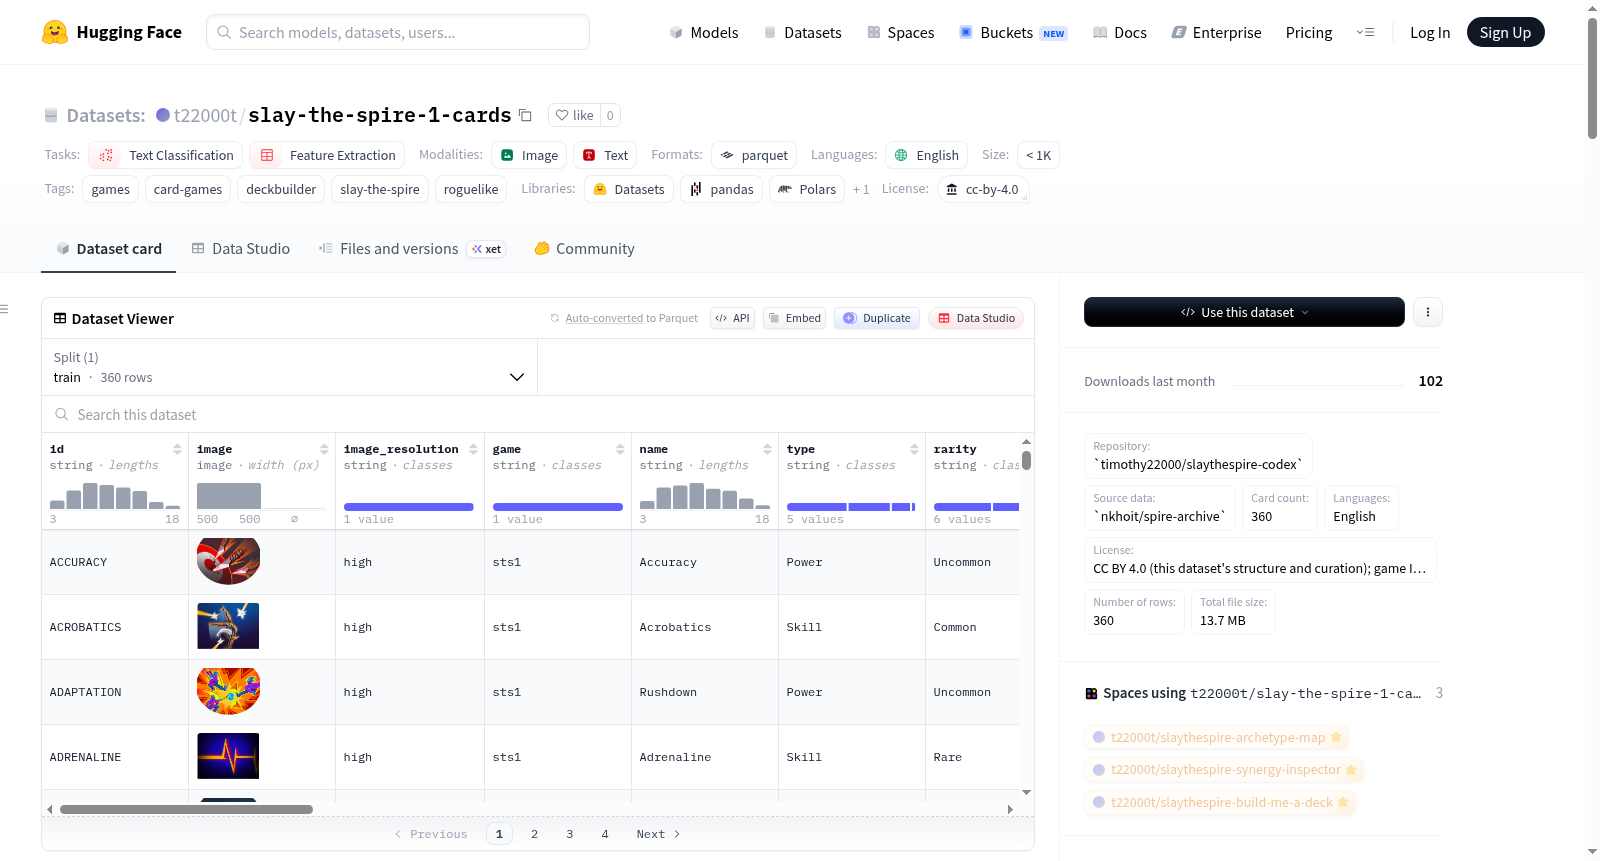Screen dimensions: 1600x861
Task: Open the Polars library tag
Action: (807, 189)
